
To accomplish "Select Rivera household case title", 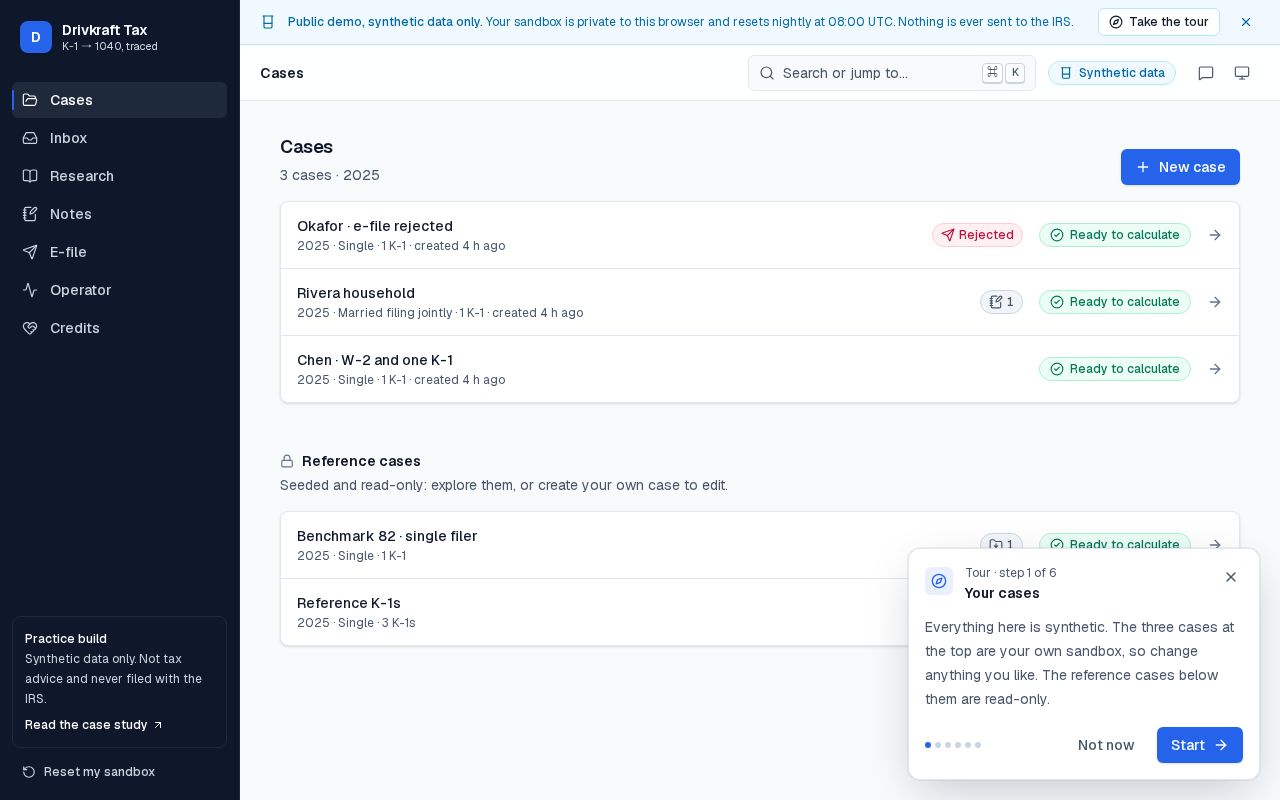I will (356, 293).
